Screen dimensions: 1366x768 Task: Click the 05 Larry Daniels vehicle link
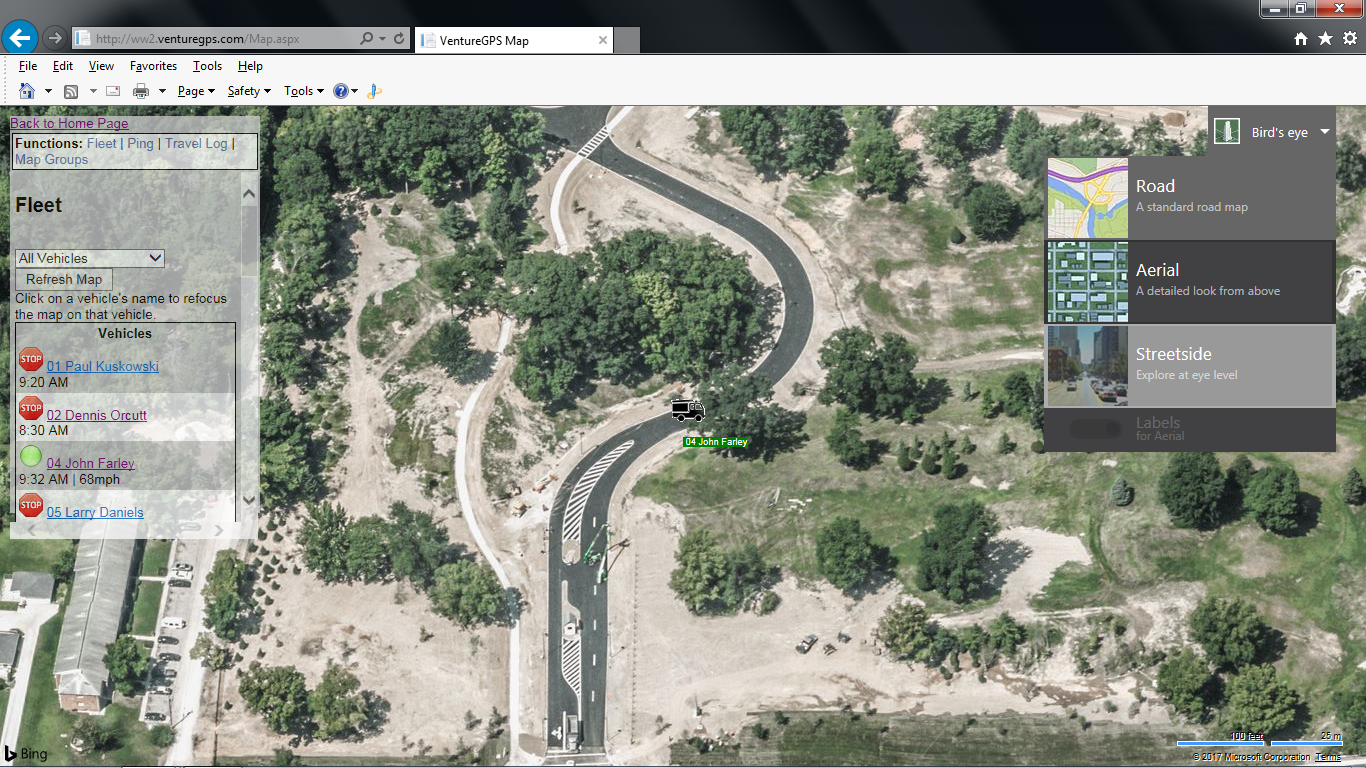(x=95, y=512)
